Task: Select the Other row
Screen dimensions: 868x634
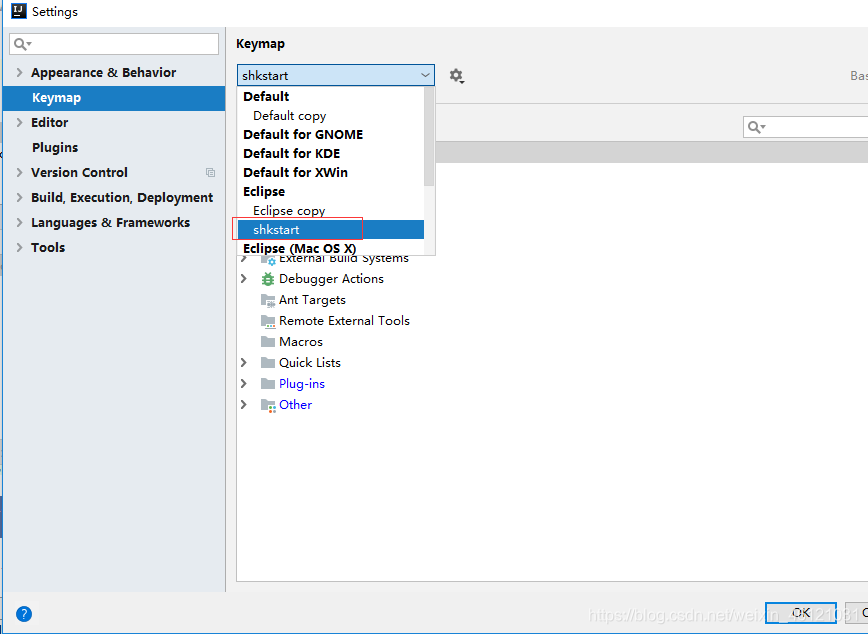Action: tap(295, 405)
